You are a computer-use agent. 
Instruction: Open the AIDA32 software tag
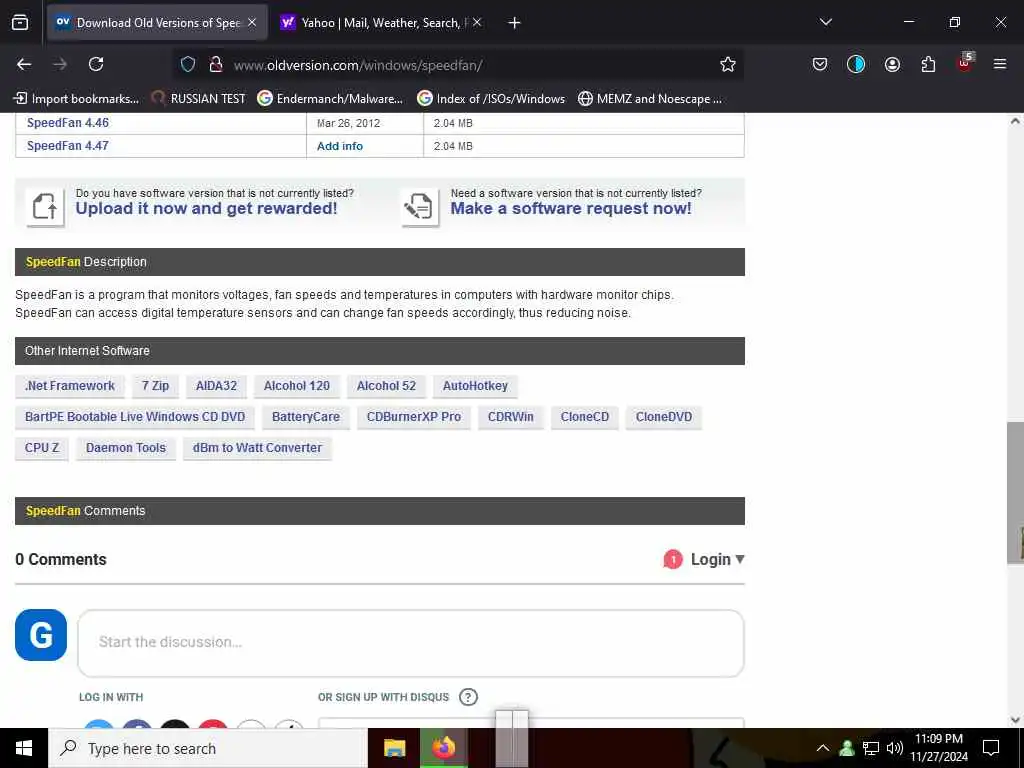[x=216, y=386]
